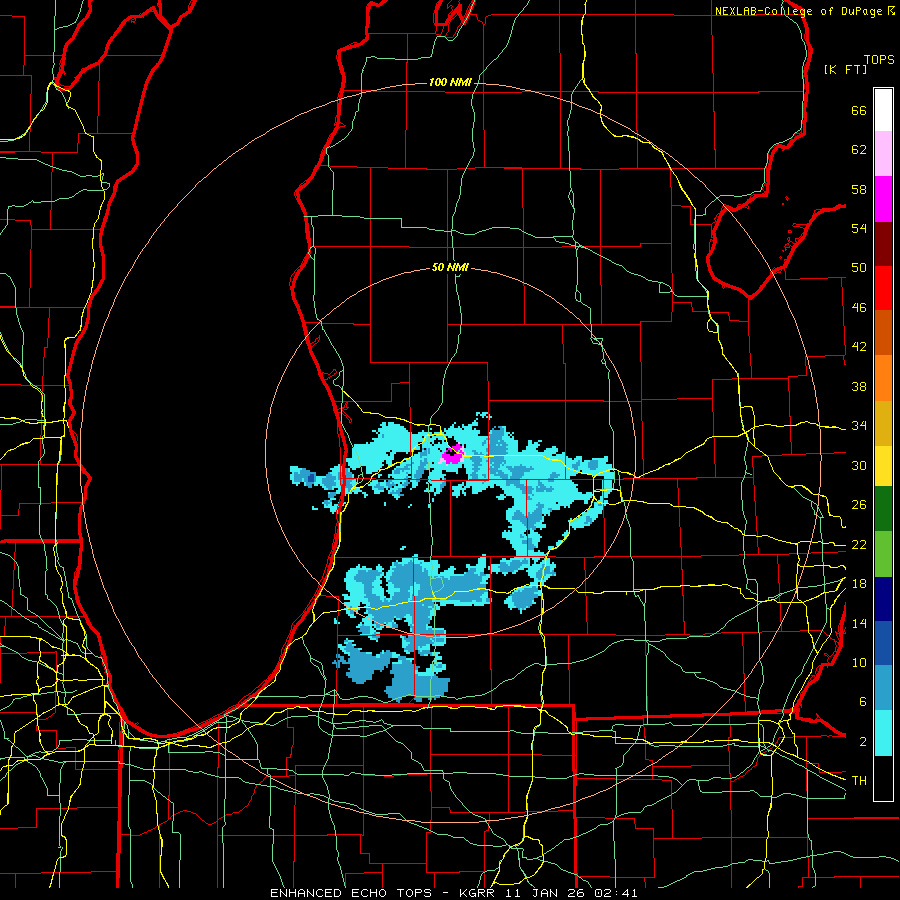Click the dark green 30 kft legend swatch
Screen dimensions: 900x900
pos(883,509)
